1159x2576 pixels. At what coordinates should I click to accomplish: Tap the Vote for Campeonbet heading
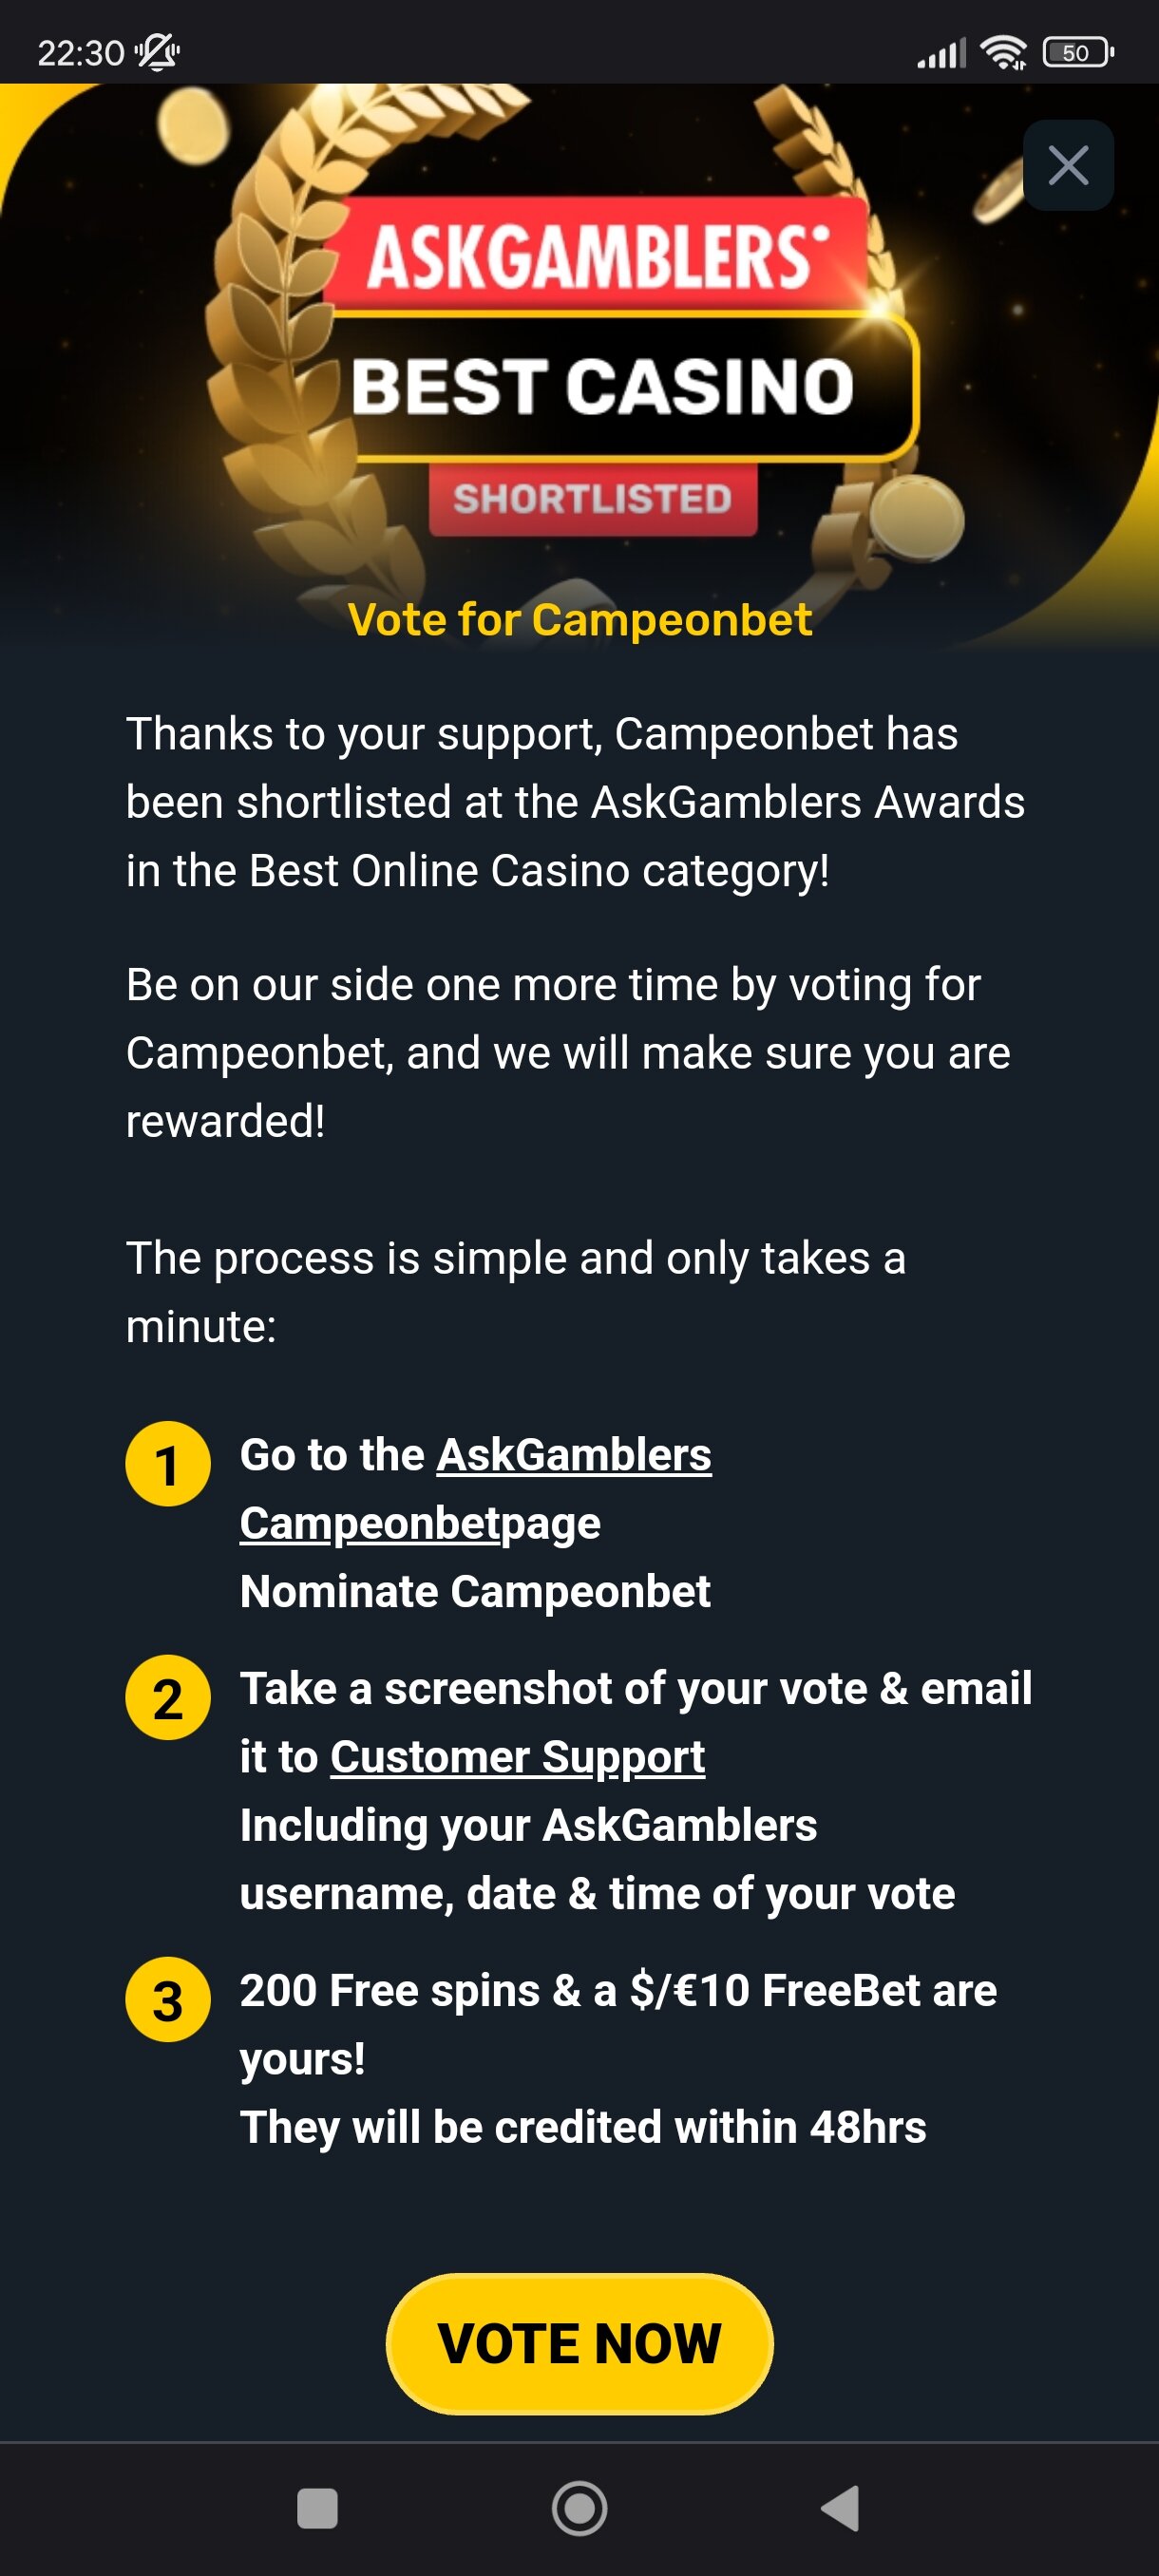[579, 620]
